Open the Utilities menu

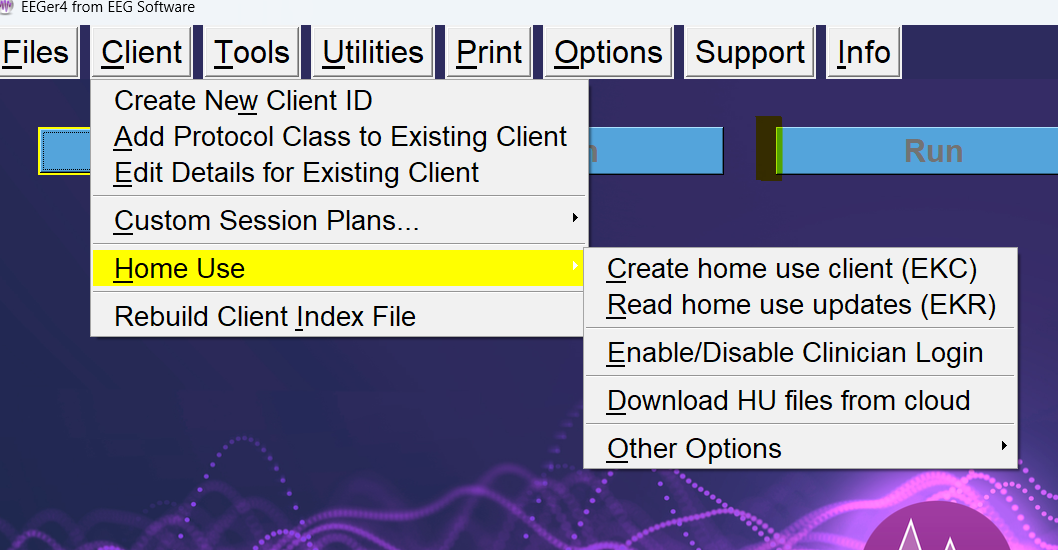[372, 52]
